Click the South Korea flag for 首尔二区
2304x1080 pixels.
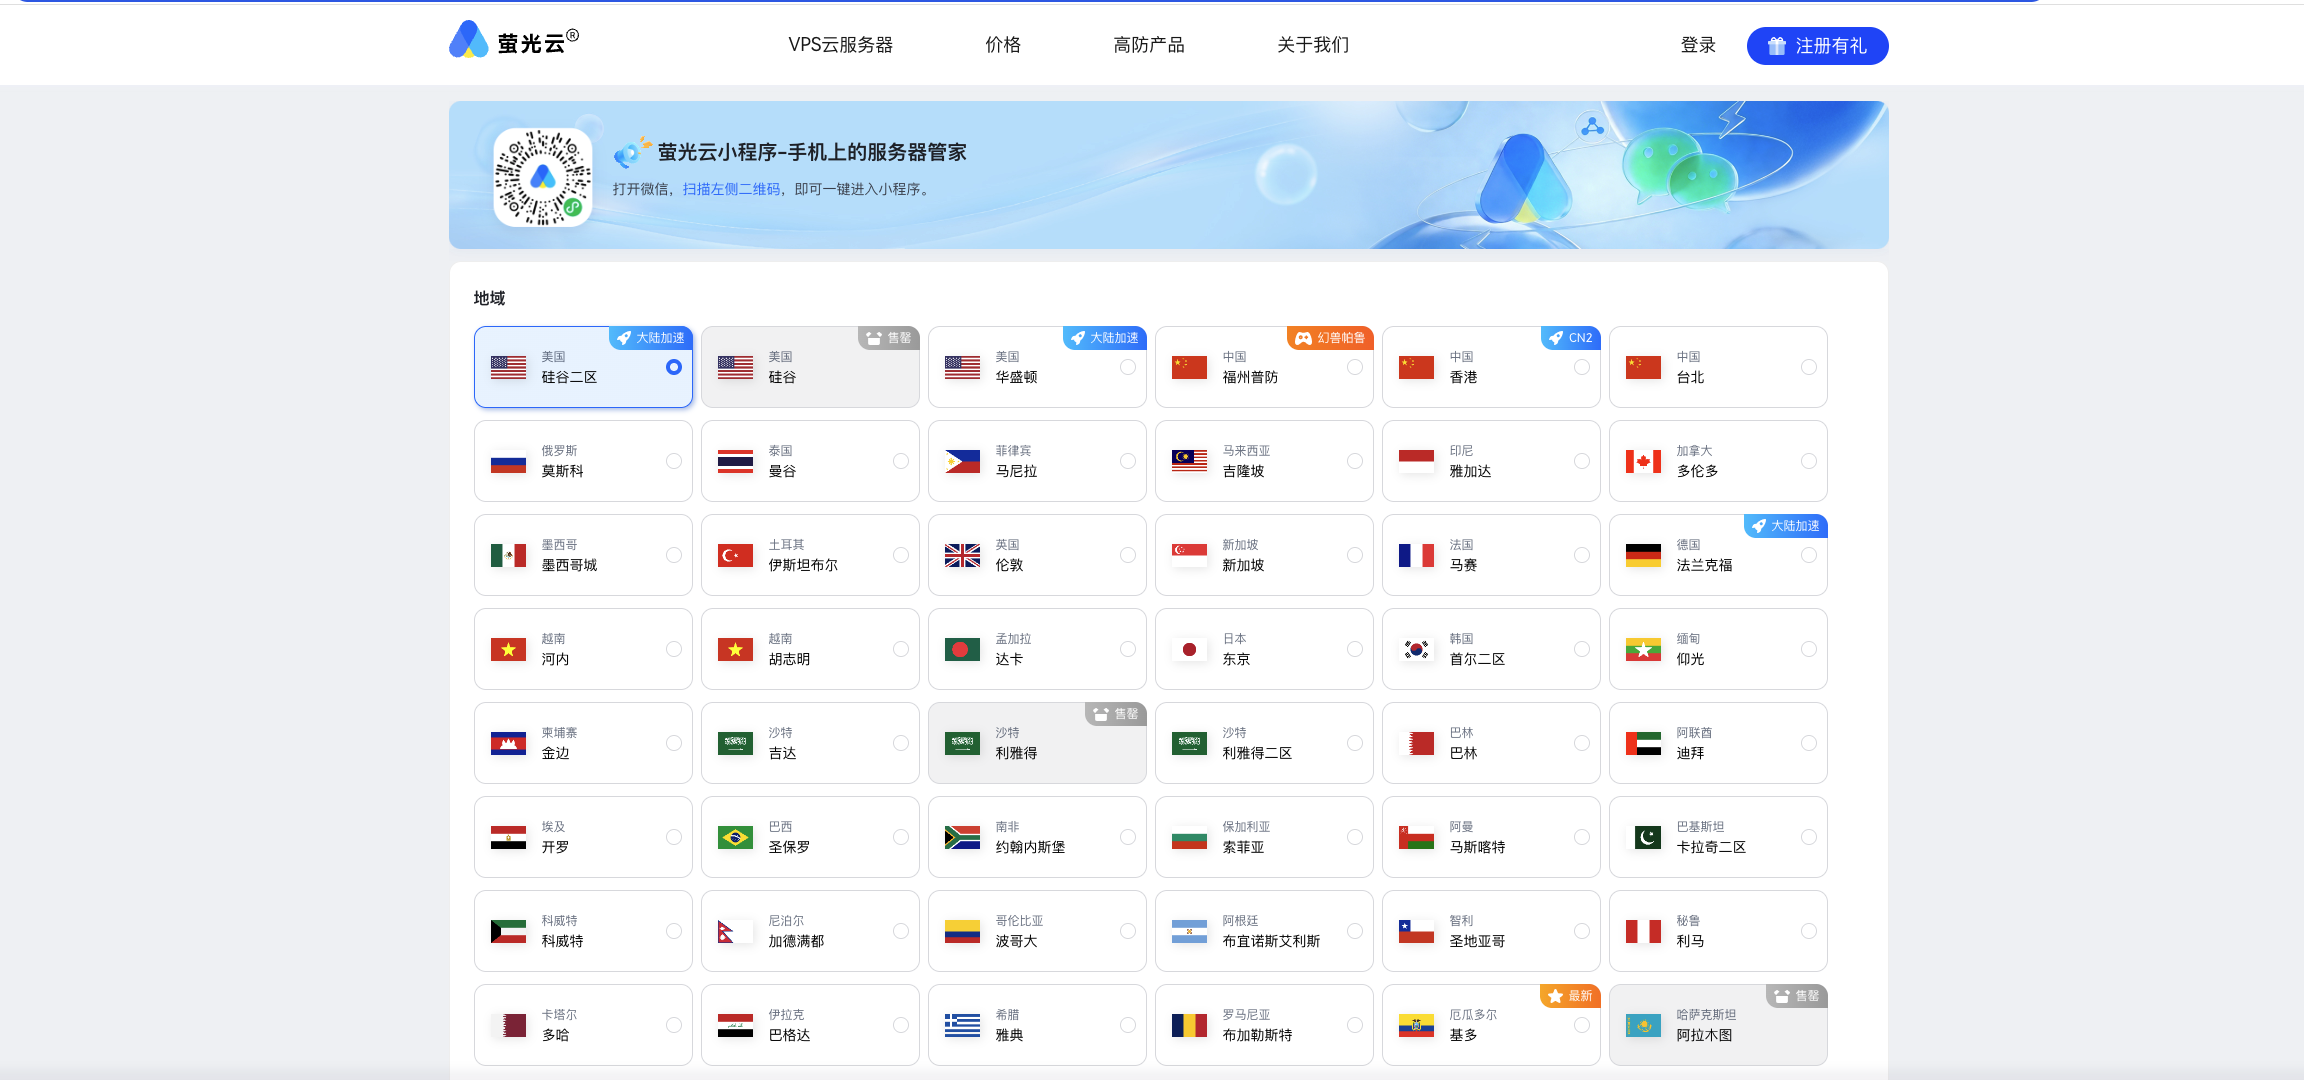1416,649
